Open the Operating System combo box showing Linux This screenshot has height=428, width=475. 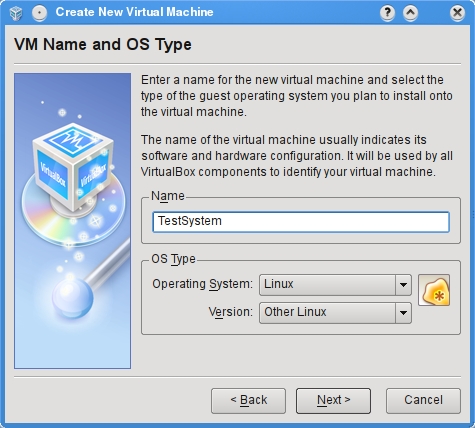point(335,285)
